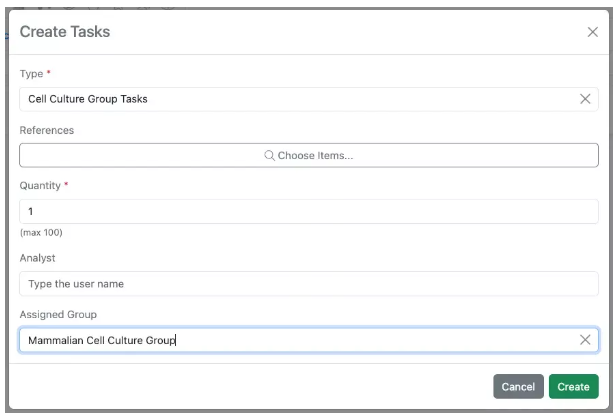Viewport: 613px width, 416px height.
Task: Cancel task creation
Action: click(x=518, y=387)
